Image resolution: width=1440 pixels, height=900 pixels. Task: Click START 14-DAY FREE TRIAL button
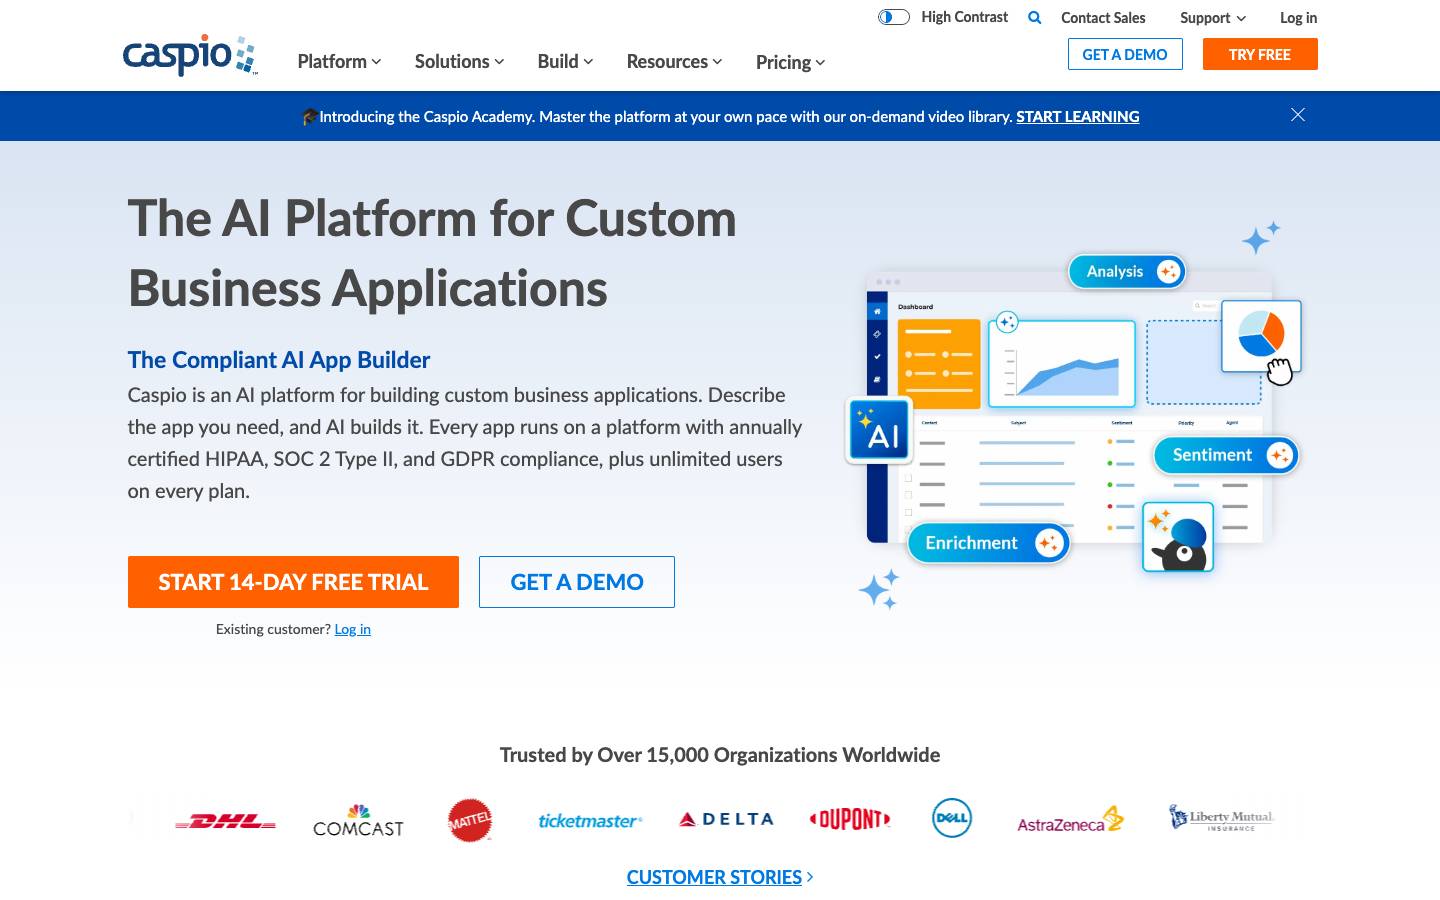pyautogui.click(x=293, y=582)
